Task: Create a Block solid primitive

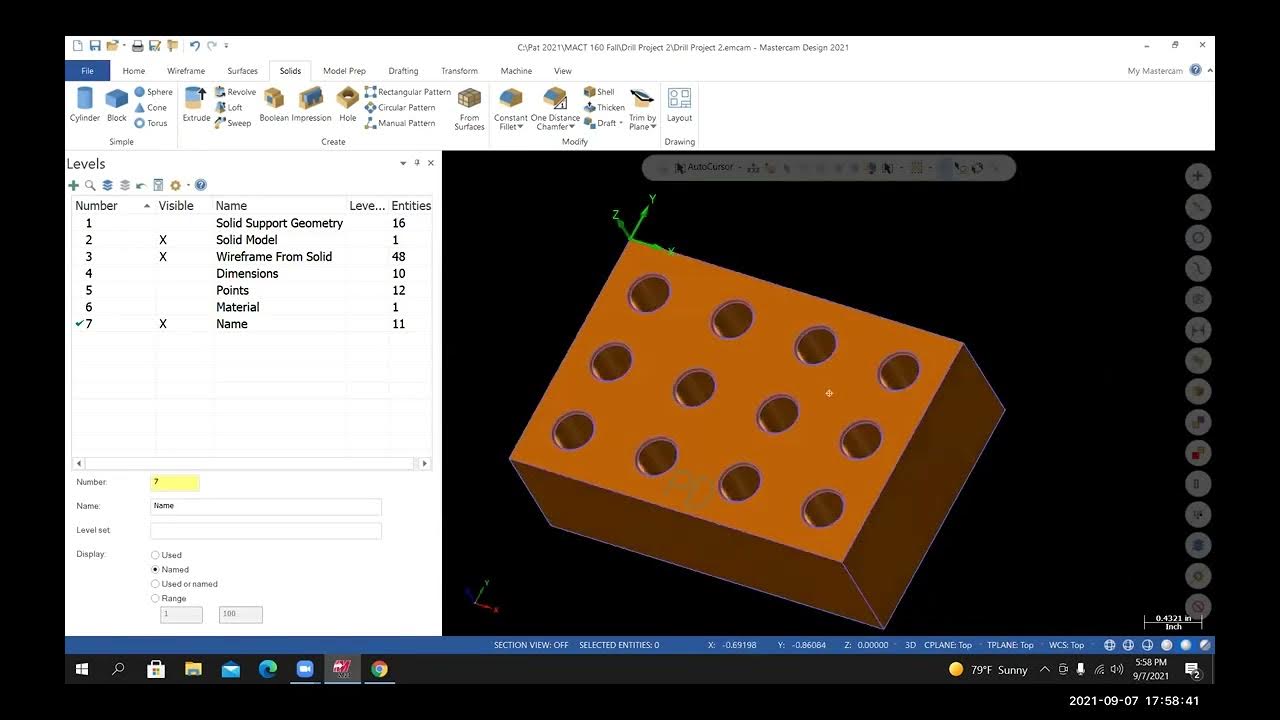Action: pyautogui.click(x=117, y=104)
